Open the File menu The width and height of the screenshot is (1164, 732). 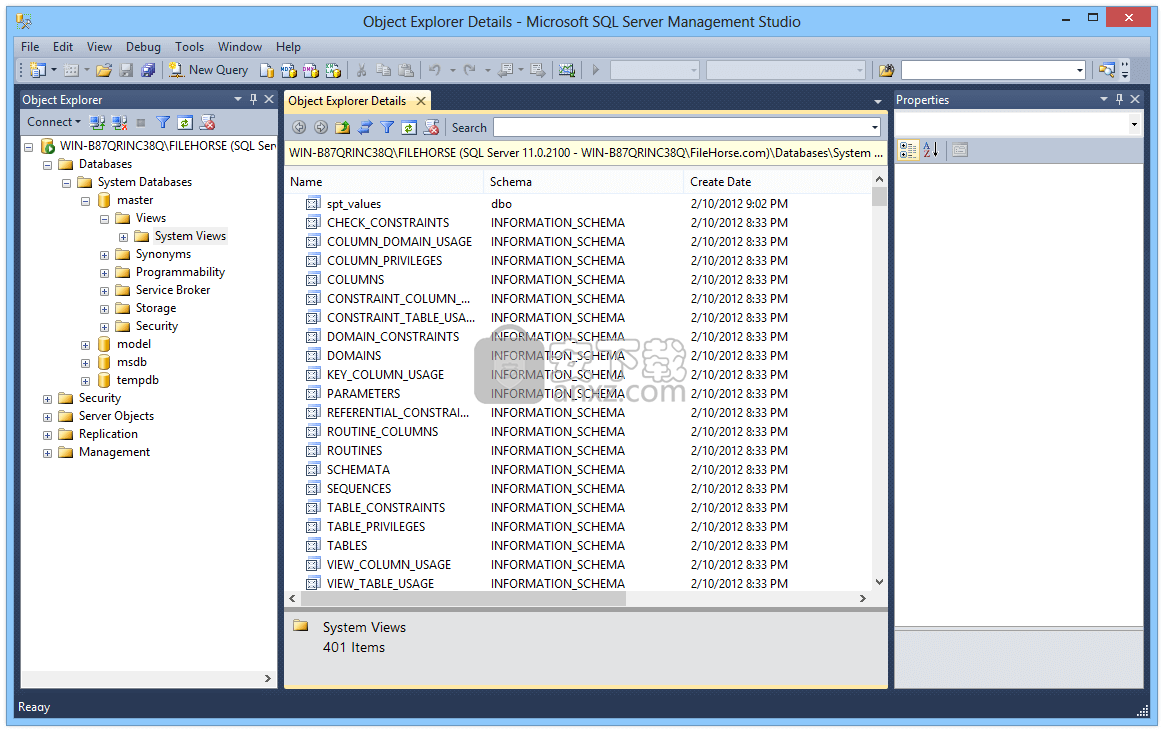click(x=30, y=47)
